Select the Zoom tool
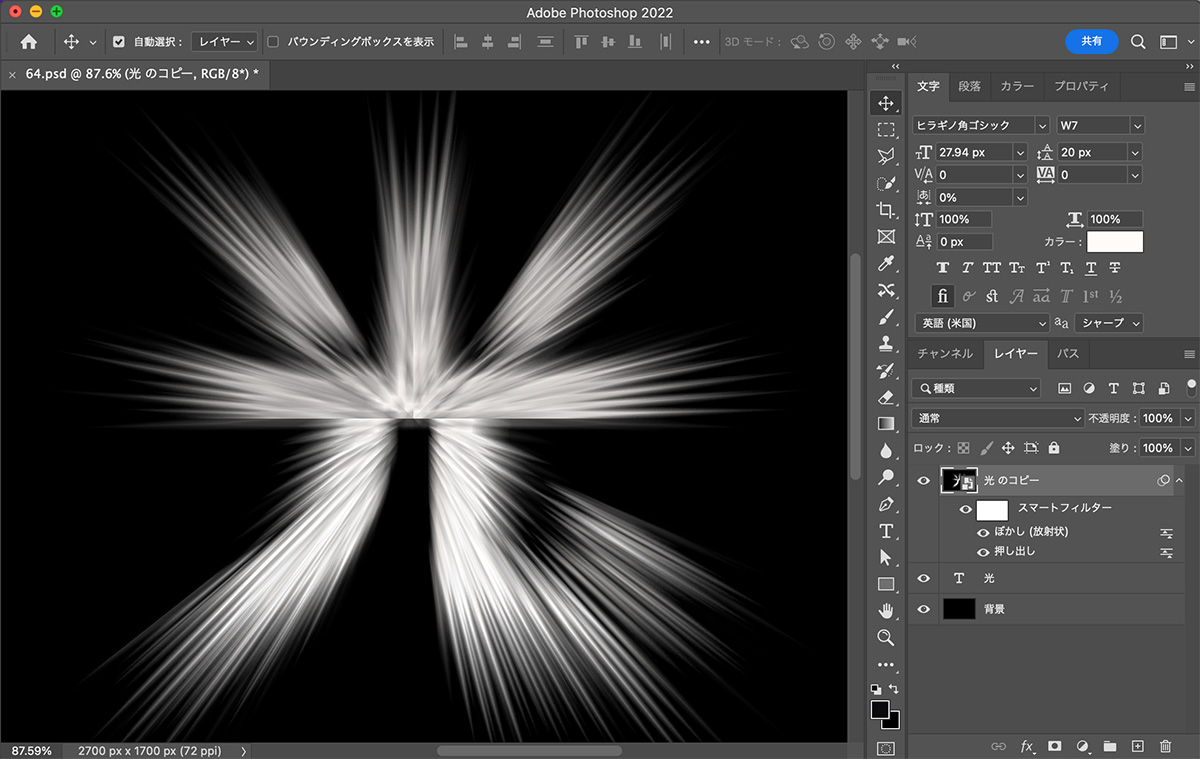The height and width of the screenshot is (759, 1200). [885, 637]
